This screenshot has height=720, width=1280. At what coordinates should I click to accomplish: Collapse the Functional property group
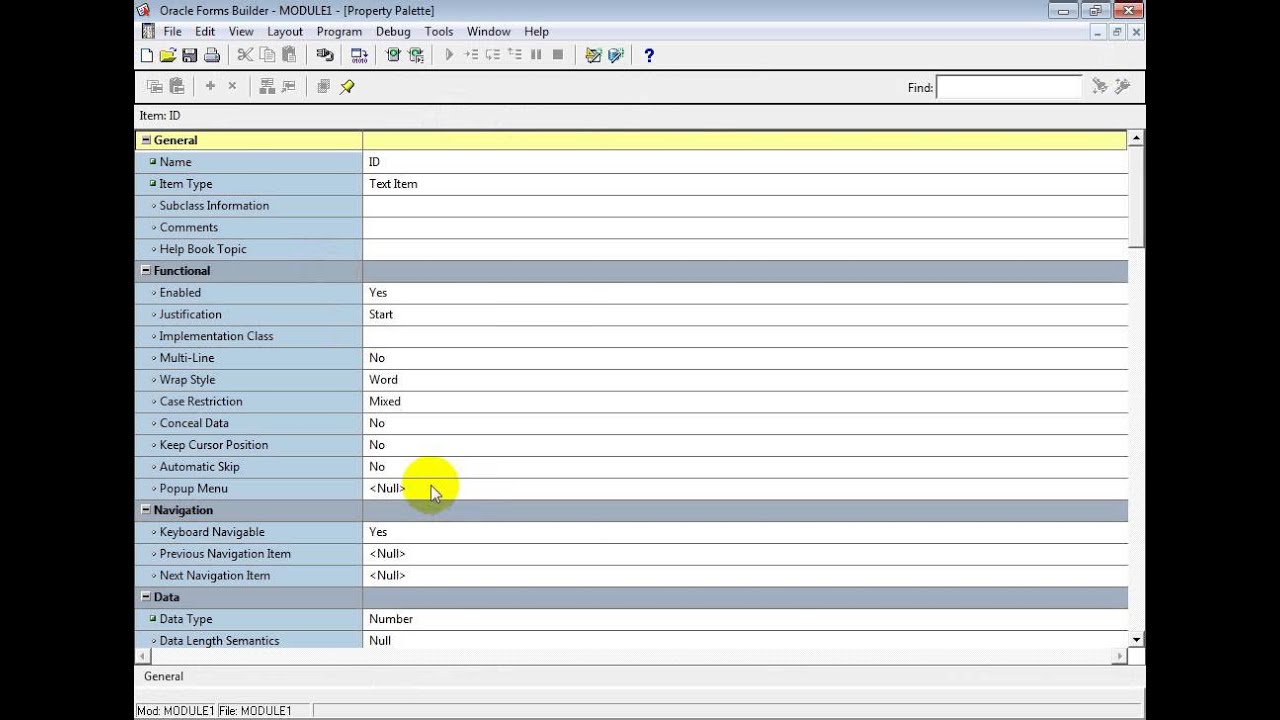pos(146,270)
